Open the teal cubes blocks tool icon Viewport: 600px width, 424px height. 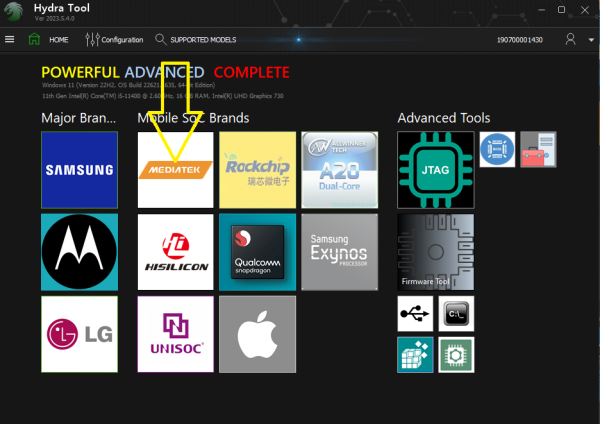click(415, 355)
